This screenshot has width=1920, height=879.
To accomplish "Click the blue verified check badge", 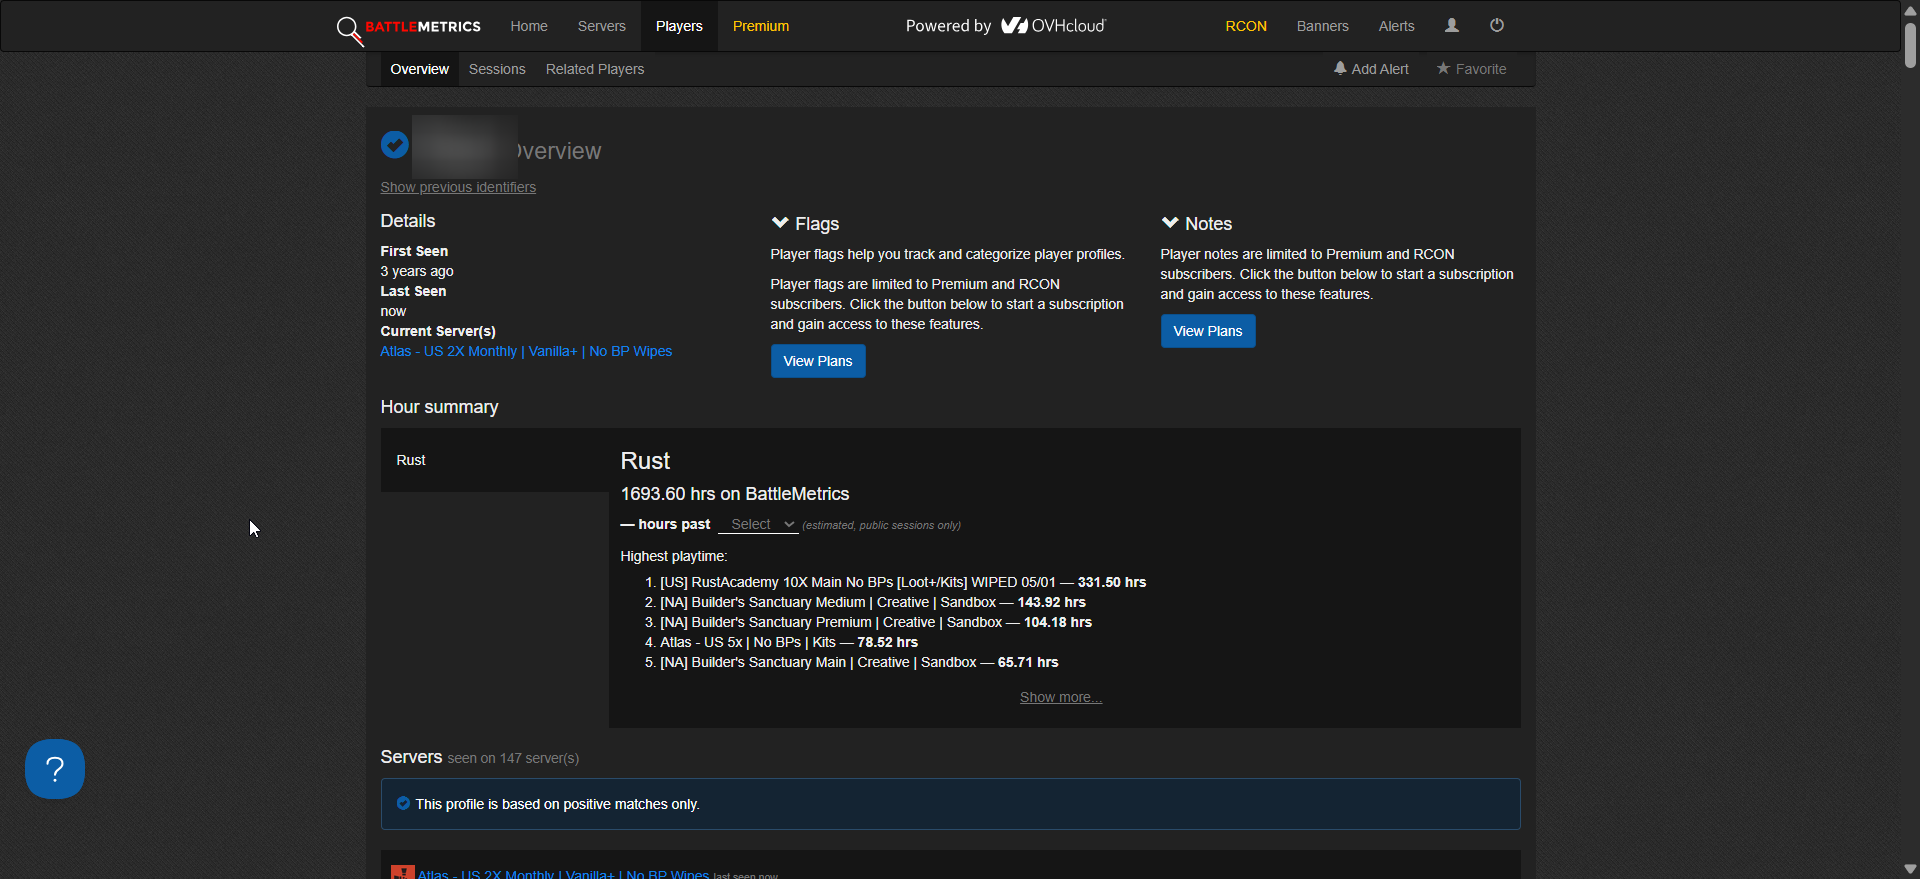I will pyautogui.click(x=395, y=145).
